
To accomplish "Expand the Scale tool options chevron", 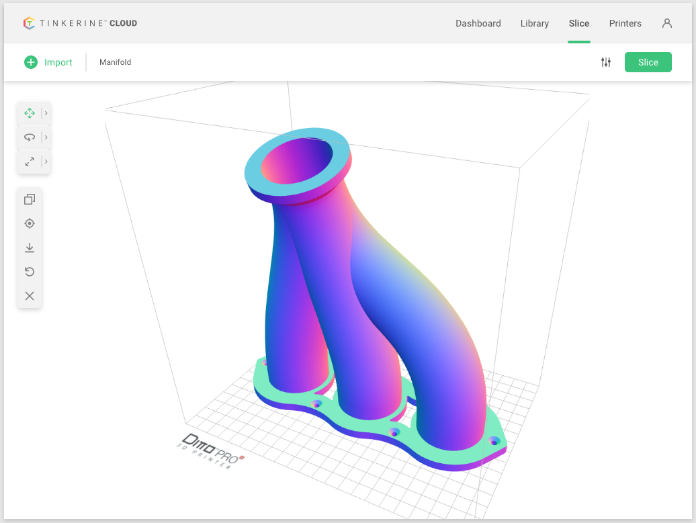I will point(46,161).
